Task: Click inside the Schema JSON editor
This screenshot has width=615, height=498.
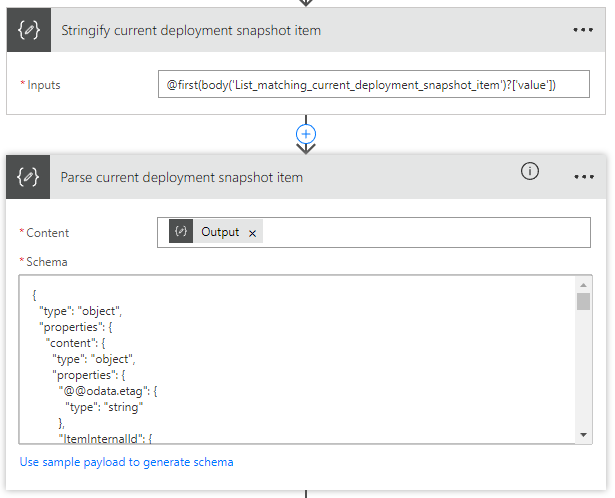Action: [300, 360]
